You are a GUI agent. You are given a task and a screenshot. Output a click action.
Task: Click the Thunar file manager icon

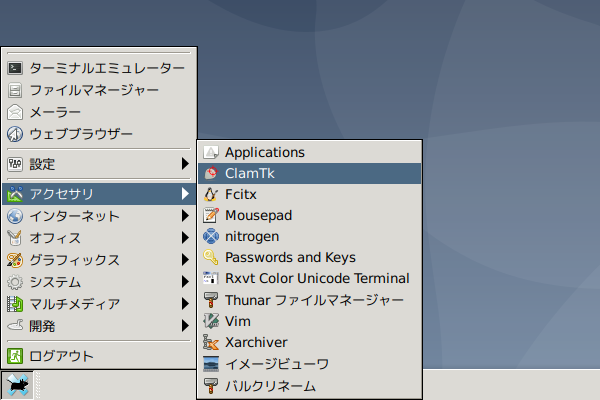(x=211, y=300)
